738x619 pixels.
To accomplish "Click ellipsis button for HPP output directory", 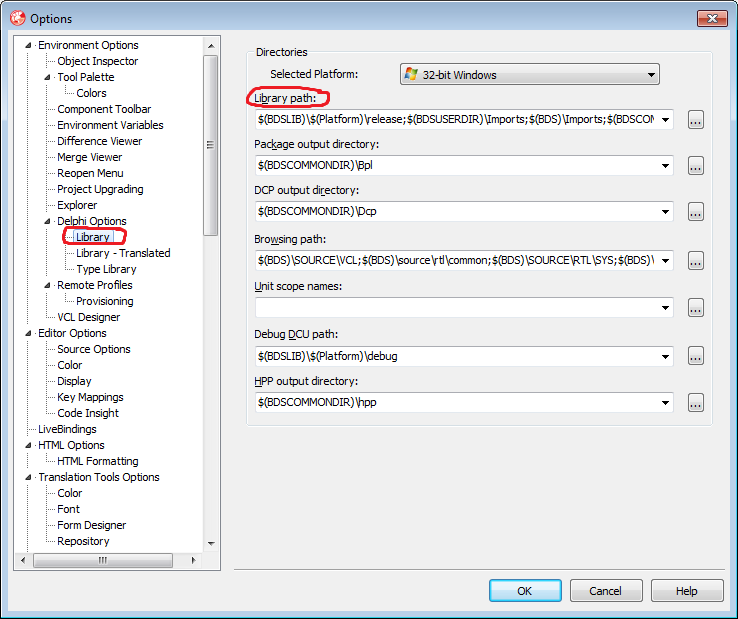I will click(695, 403).
